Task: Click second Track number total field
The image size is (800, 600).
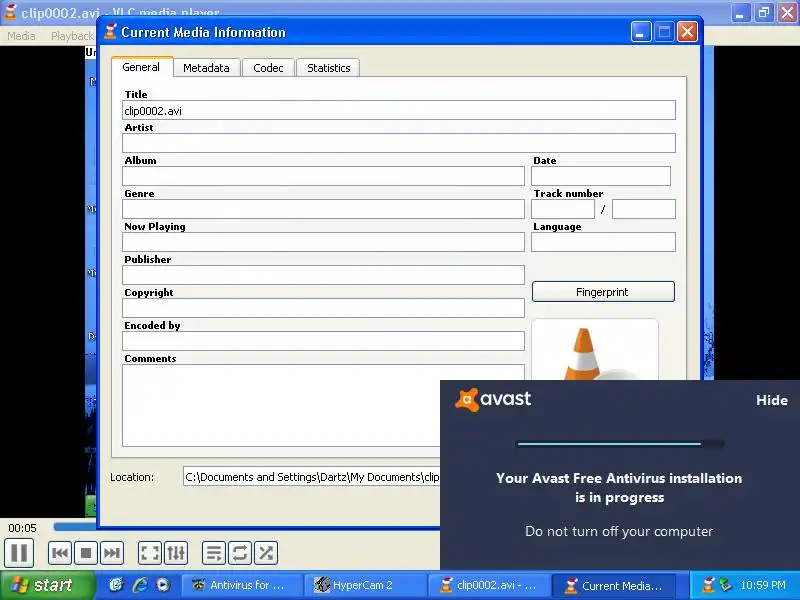Action: pyautogui.click(x=644, y=209)
